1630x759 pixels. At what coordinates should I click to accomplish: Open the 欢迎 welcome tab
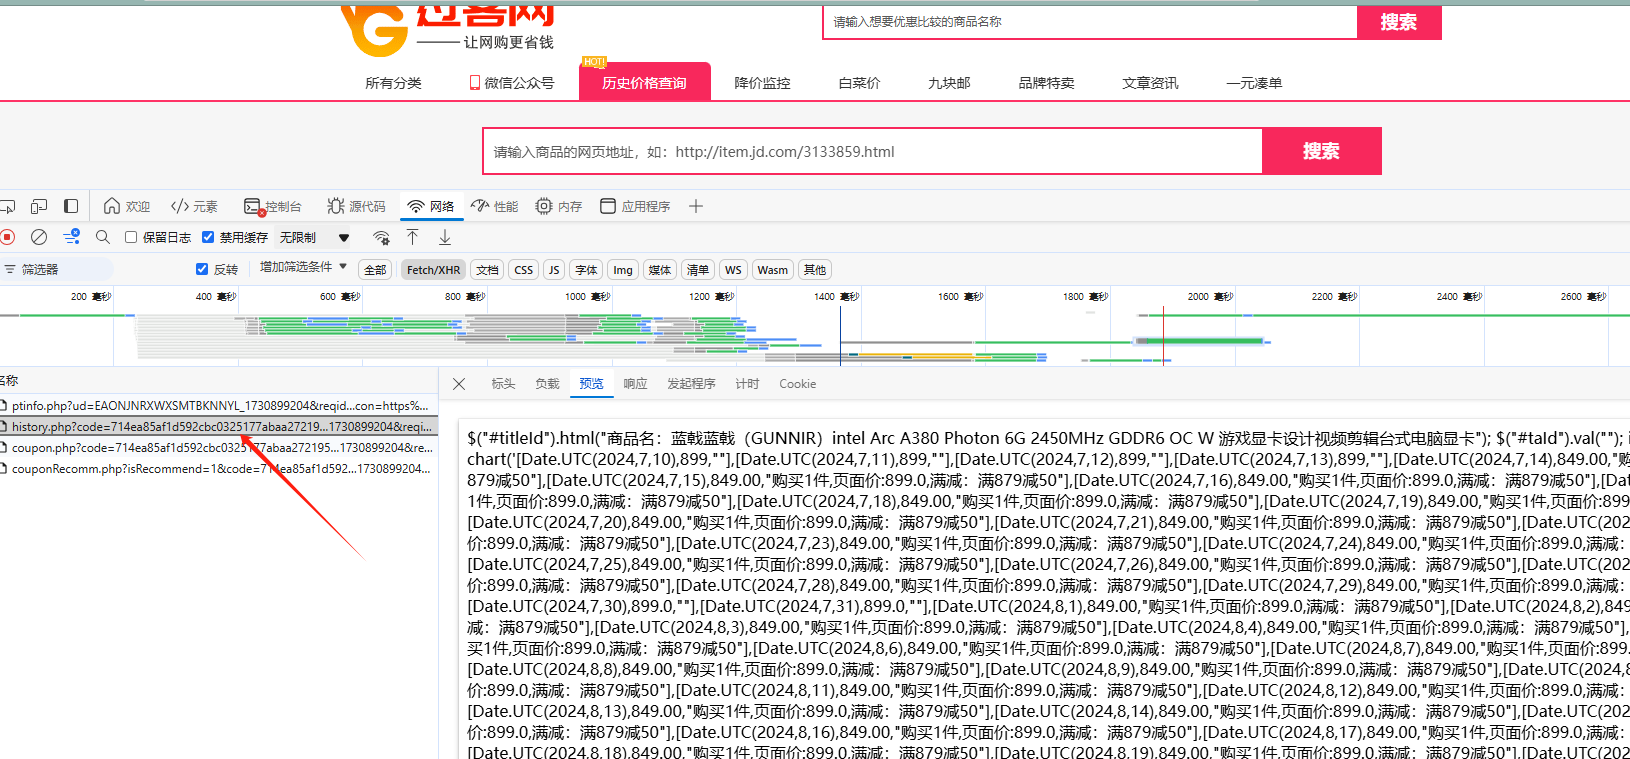coord(127,206)
